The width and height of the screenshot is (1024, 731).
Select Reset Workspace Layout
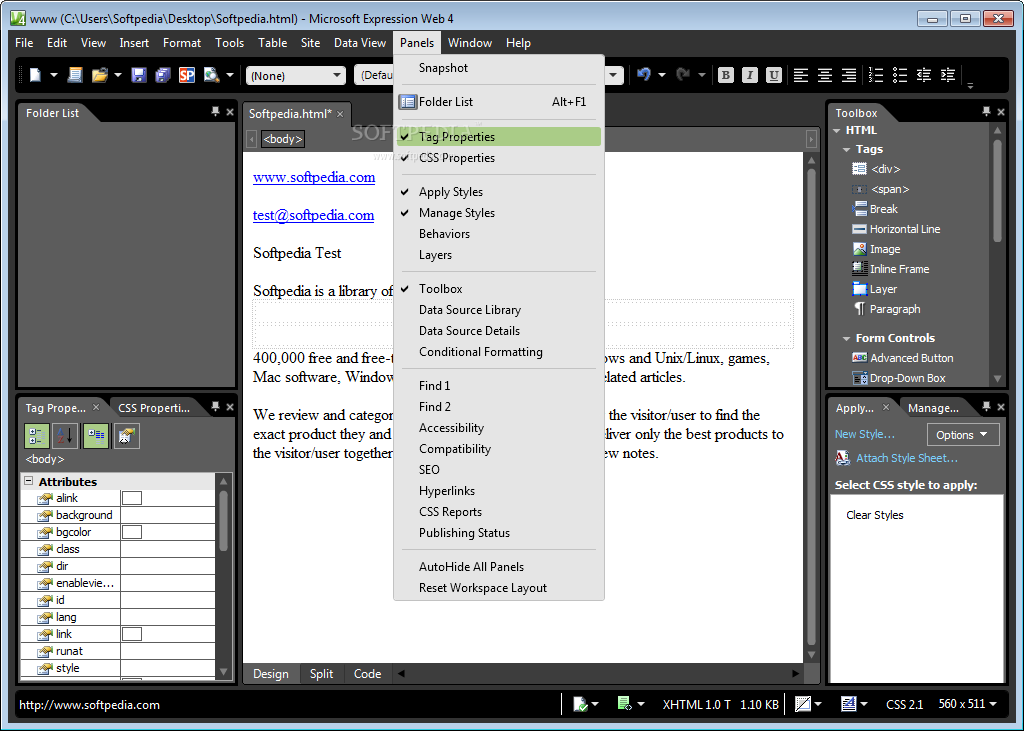pyautogui.click(x=499, y=587)
